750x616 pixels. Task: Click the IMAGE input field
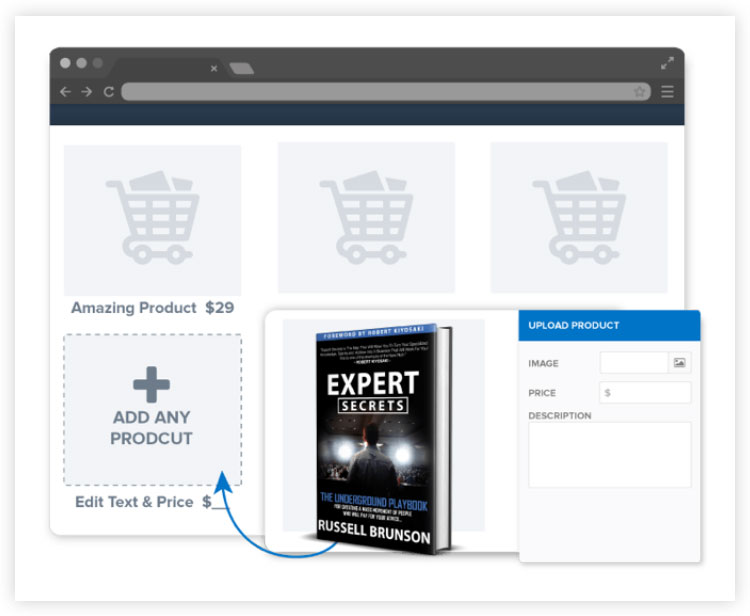tap(634, 363)
